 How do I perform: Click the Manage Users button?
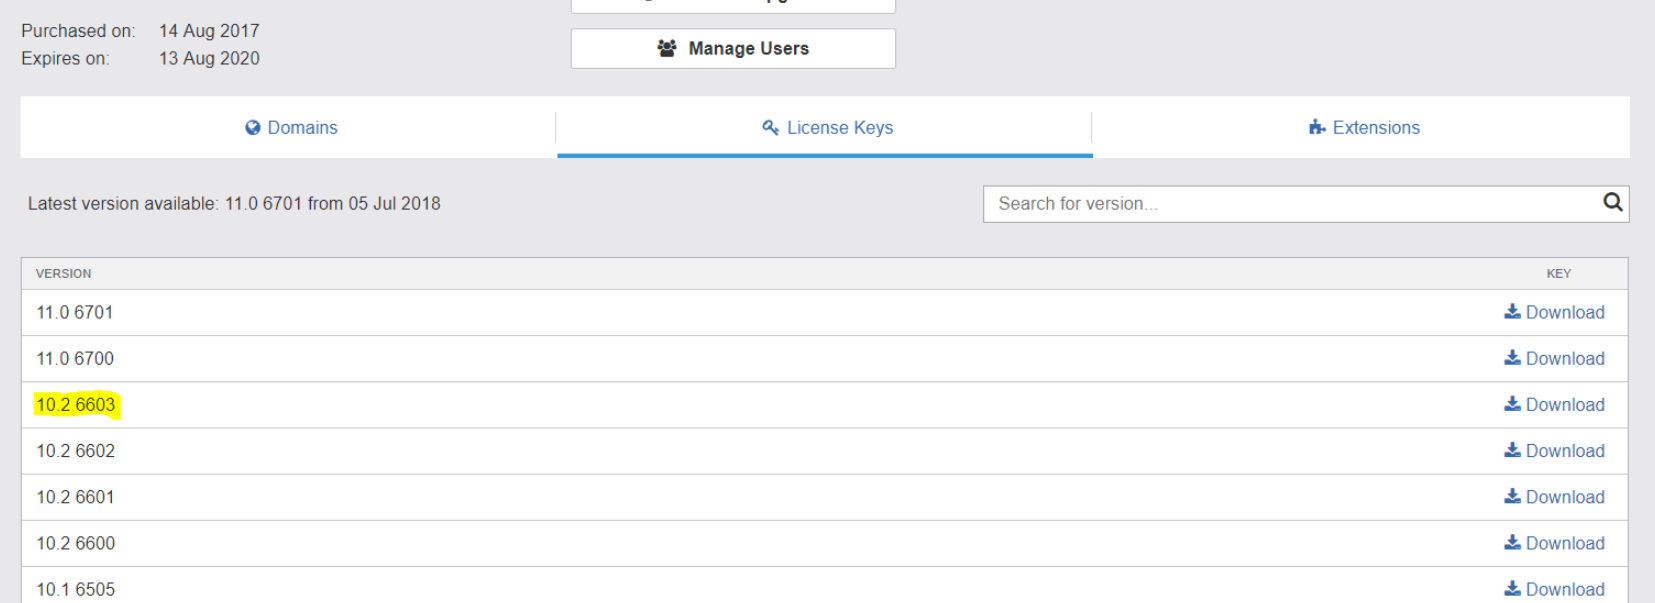coord(733,48)
